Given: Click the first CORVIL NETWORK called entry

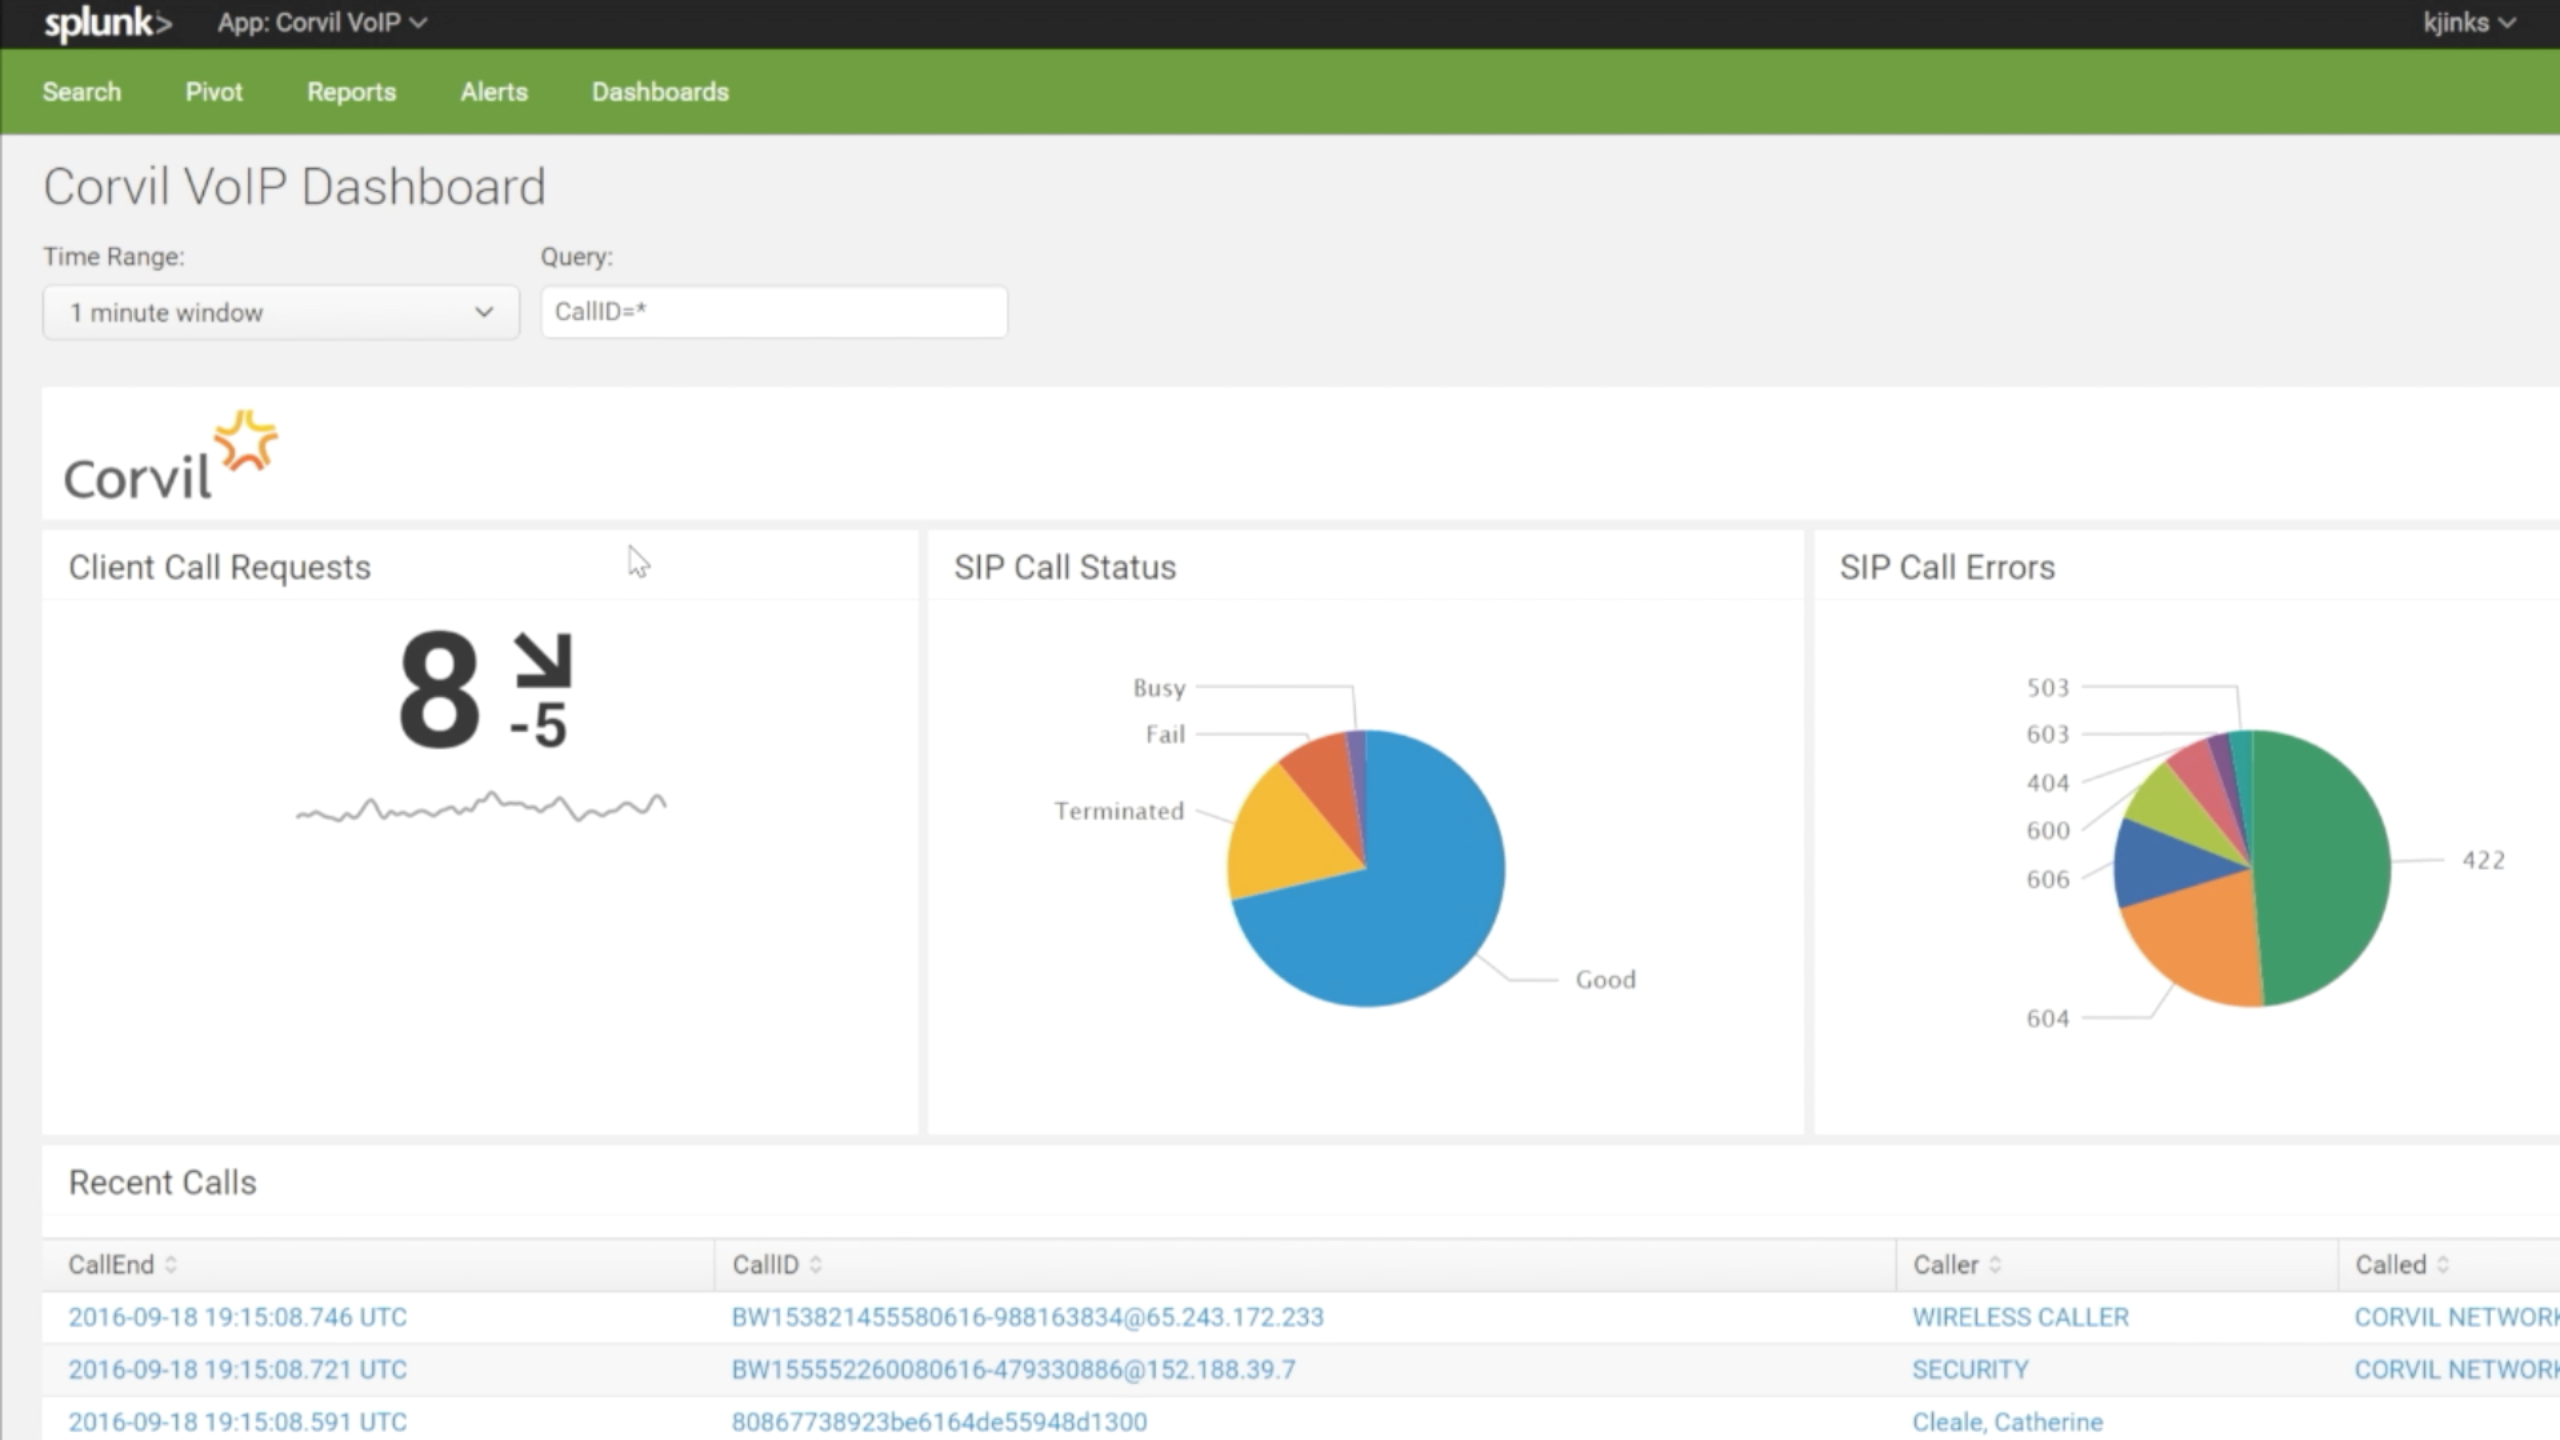Looking at the screenshot, I should [x=2456, y=1317].
